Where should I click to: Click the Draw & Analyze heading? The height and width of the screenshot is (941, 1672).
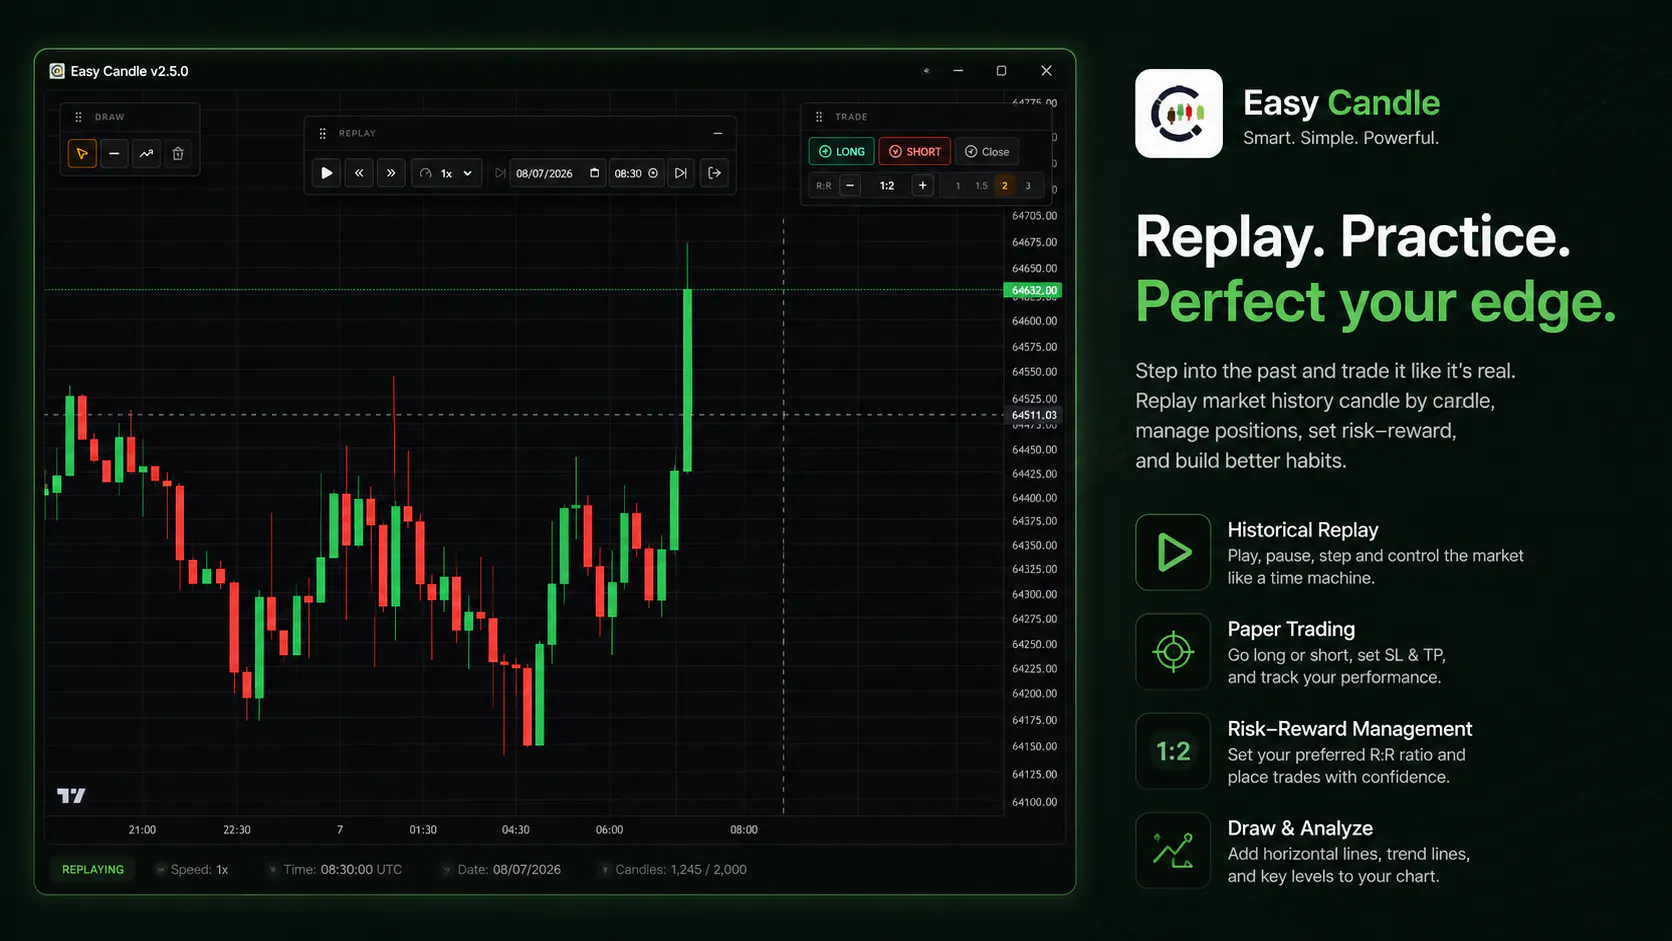1300,828
